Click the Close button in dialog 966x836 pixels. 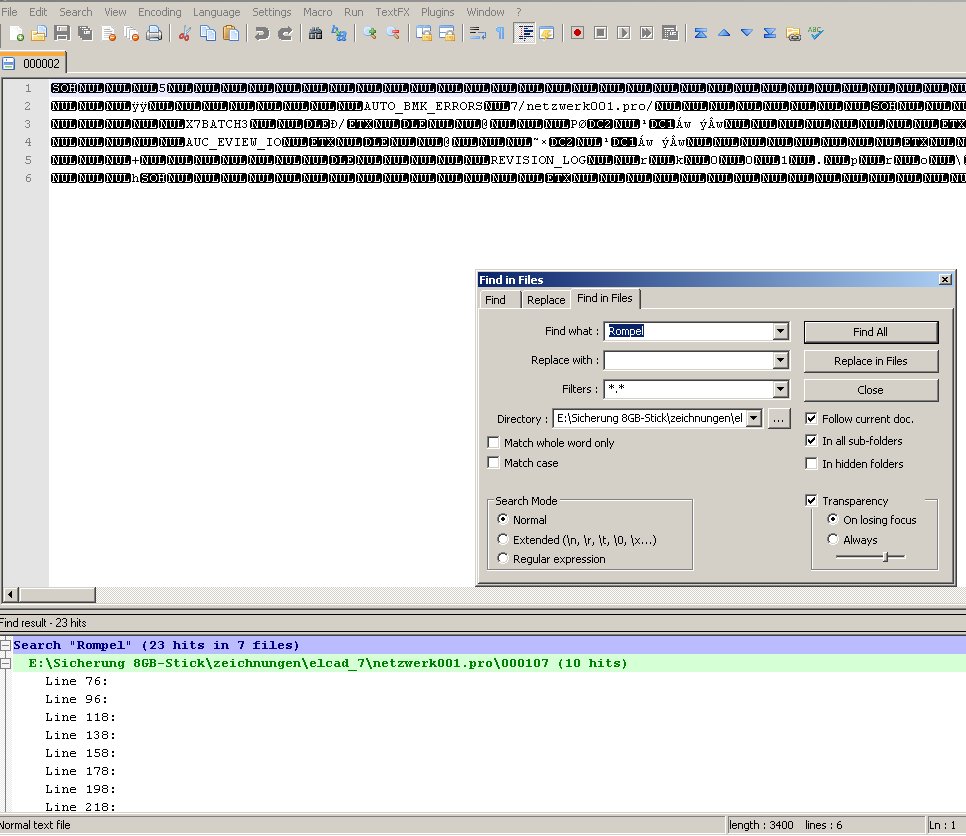(871, 390)
